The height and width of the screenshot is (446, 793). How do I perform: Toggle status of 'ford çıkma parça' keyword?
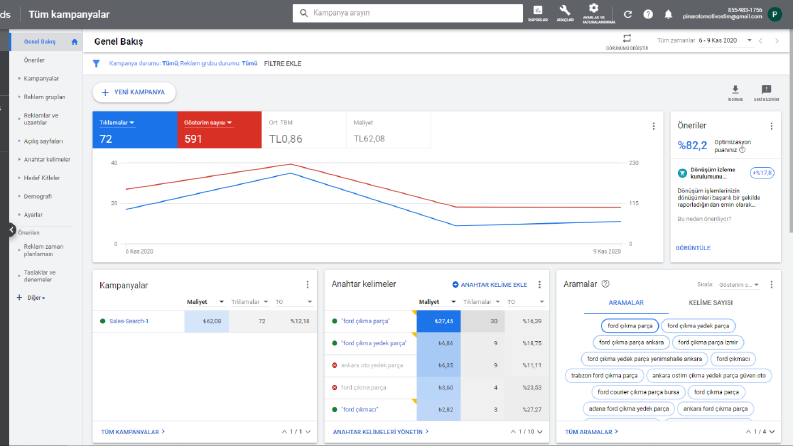[x=334, y=321]
